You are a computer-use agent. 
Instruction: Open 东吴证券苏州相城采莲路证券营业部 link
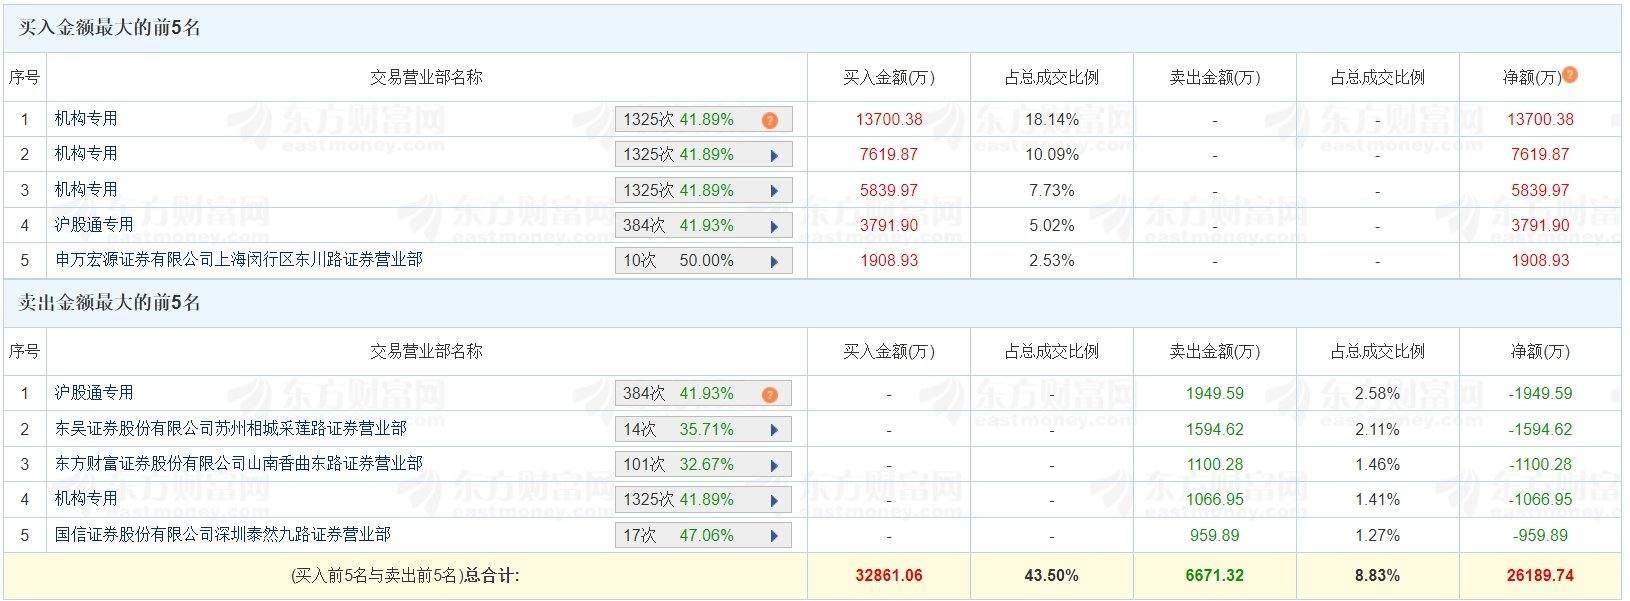pyautogui.click(x=230, y=429)
